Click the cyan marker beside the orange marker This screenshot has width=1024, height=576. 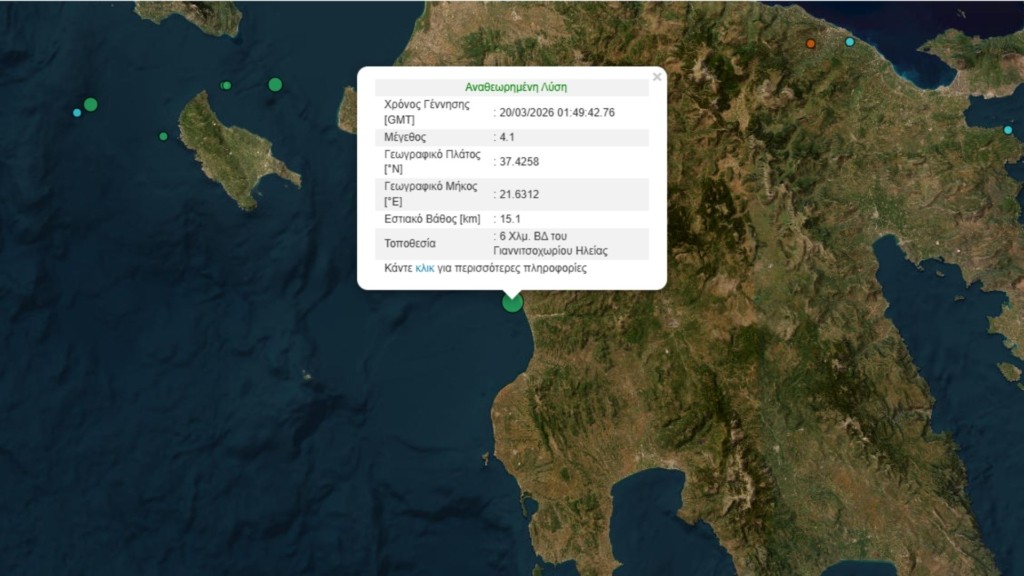pos(850,42)
